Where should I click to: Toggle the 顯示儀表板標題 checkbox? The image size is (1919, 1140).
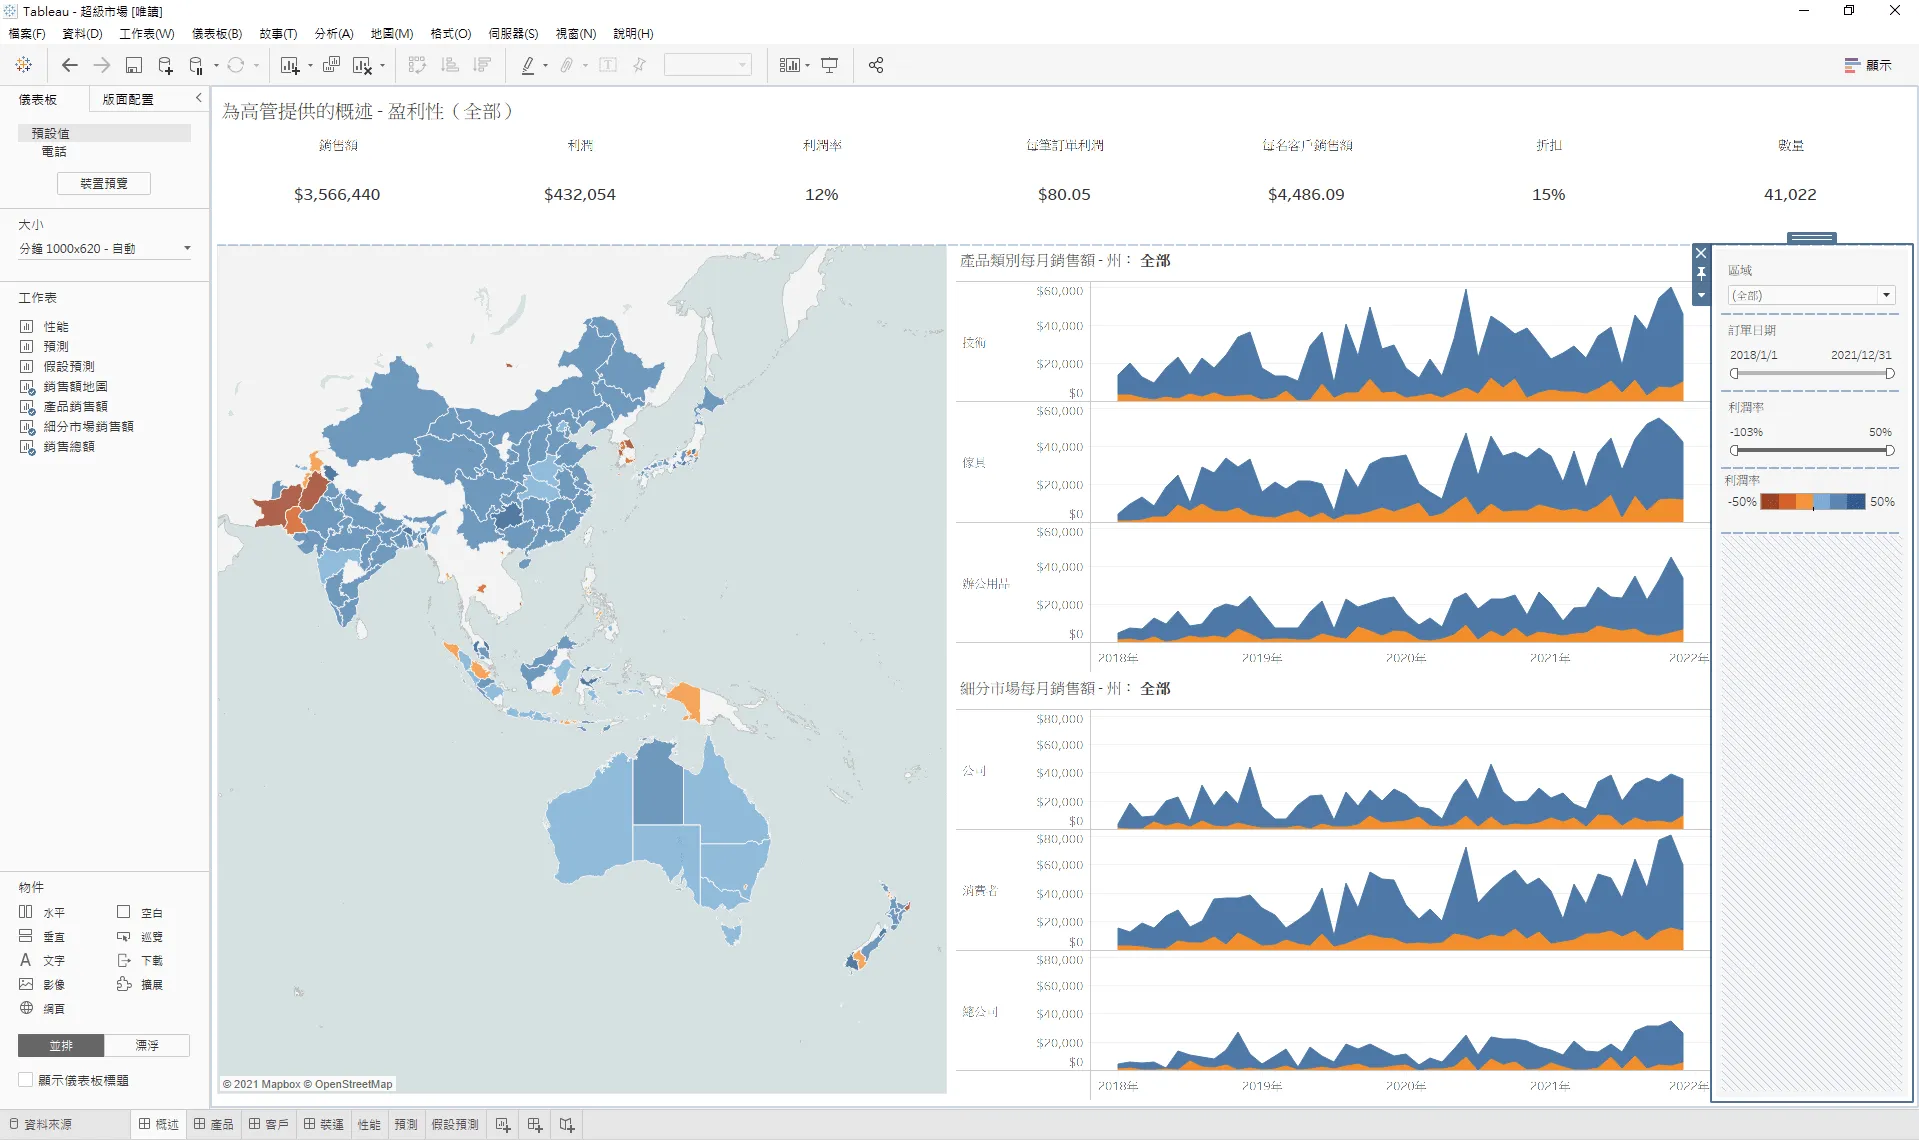(x=26, y=1080)
